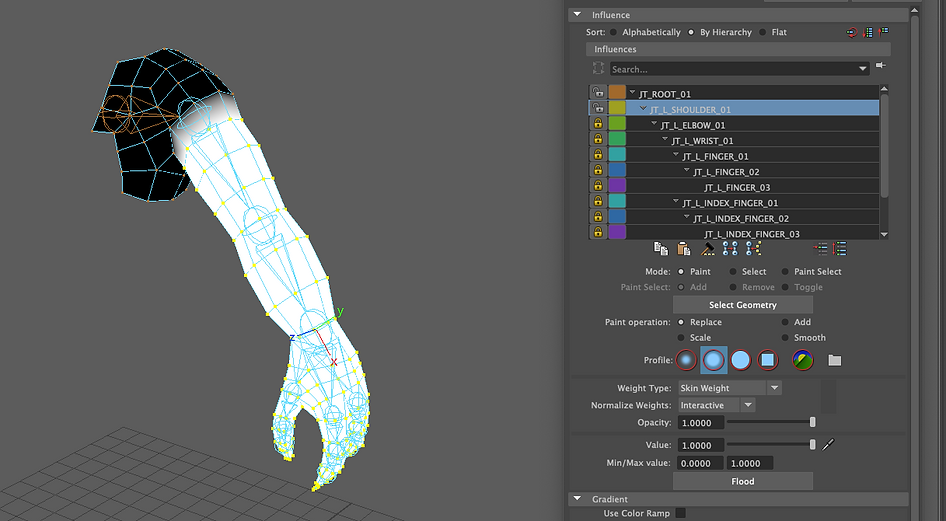Toggle lock on JT_L_SHOULDER_01 influence
Screen dimensions: 946x521
pyautogui.click(x=598, y=108)
